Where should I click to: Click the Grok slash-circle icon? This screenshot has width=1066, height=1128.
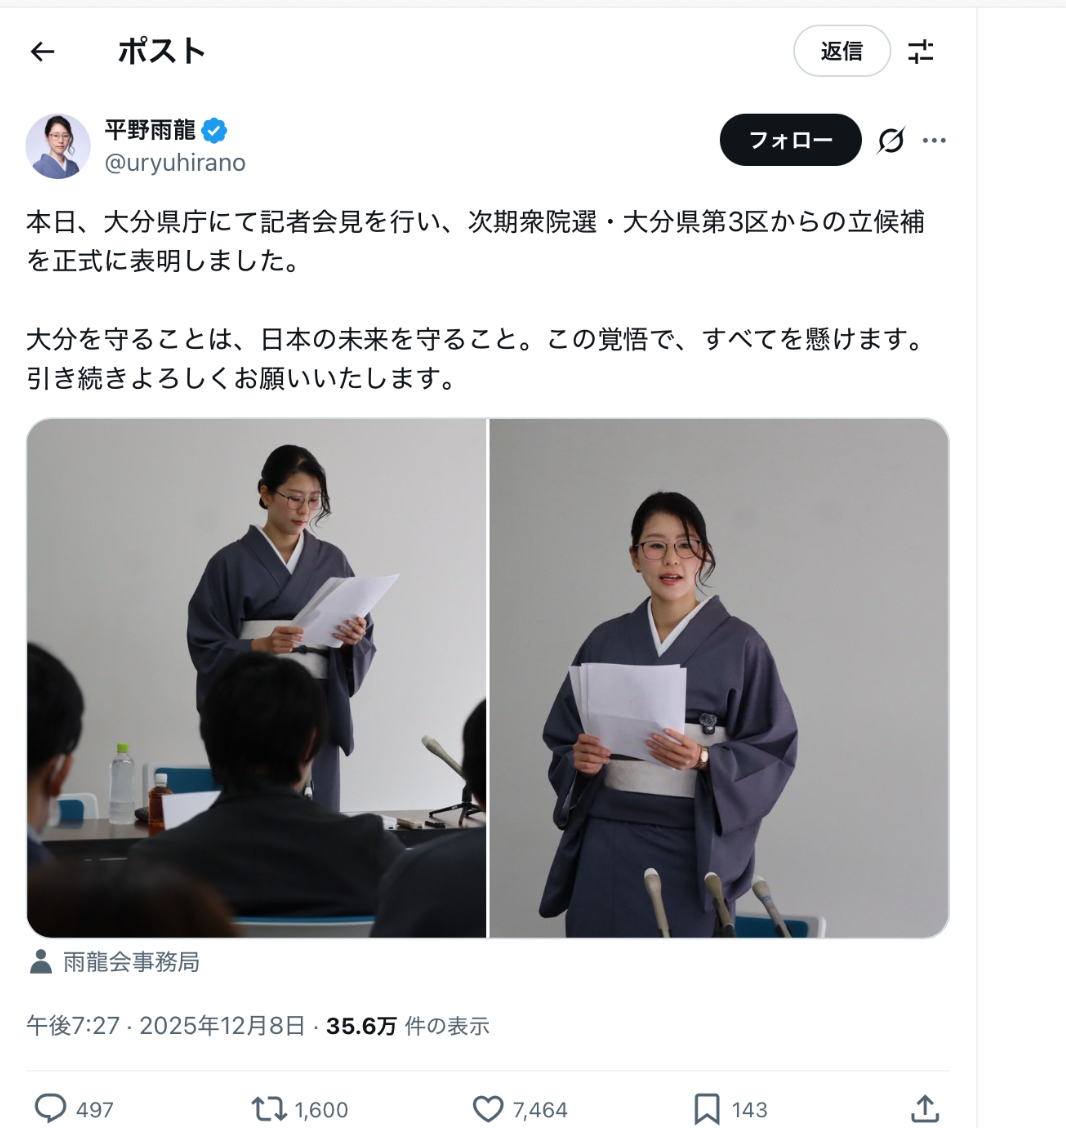pos(890,140)
